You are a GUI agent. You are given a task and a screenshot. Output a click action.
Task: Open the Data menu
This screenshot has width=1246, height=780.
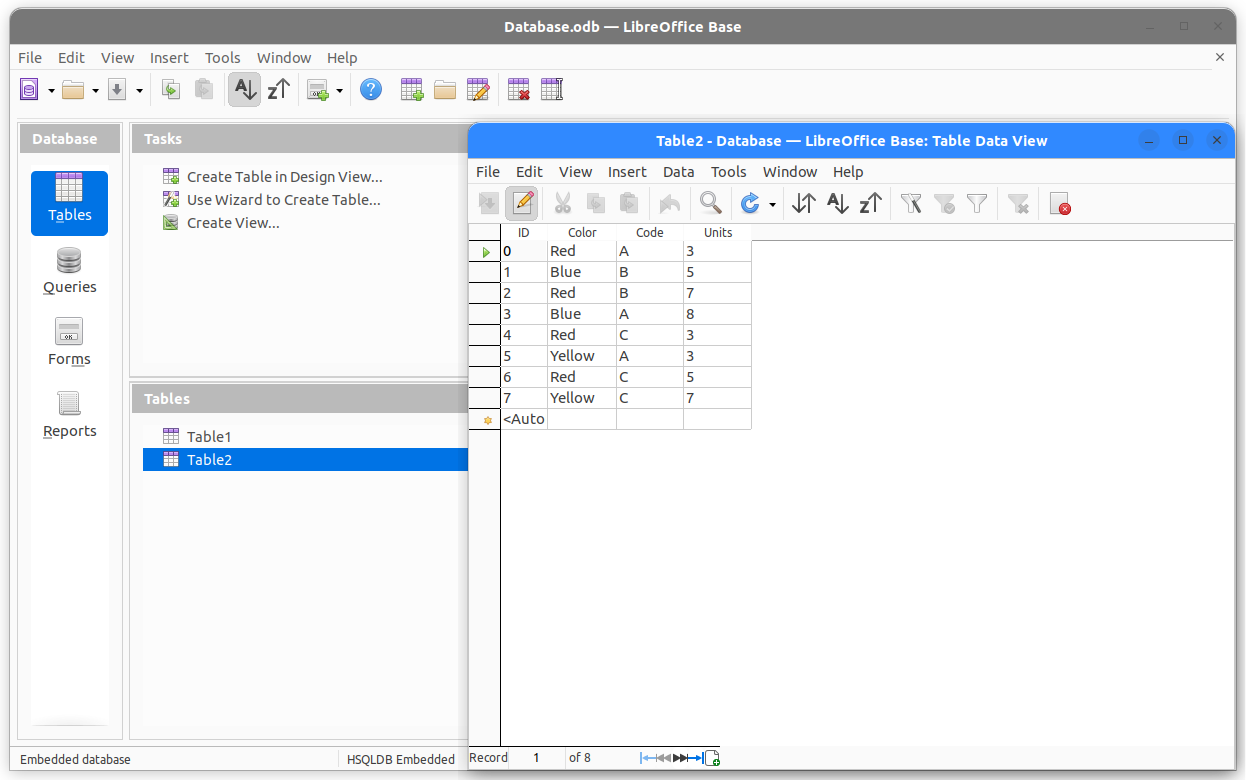coord(678,172)
